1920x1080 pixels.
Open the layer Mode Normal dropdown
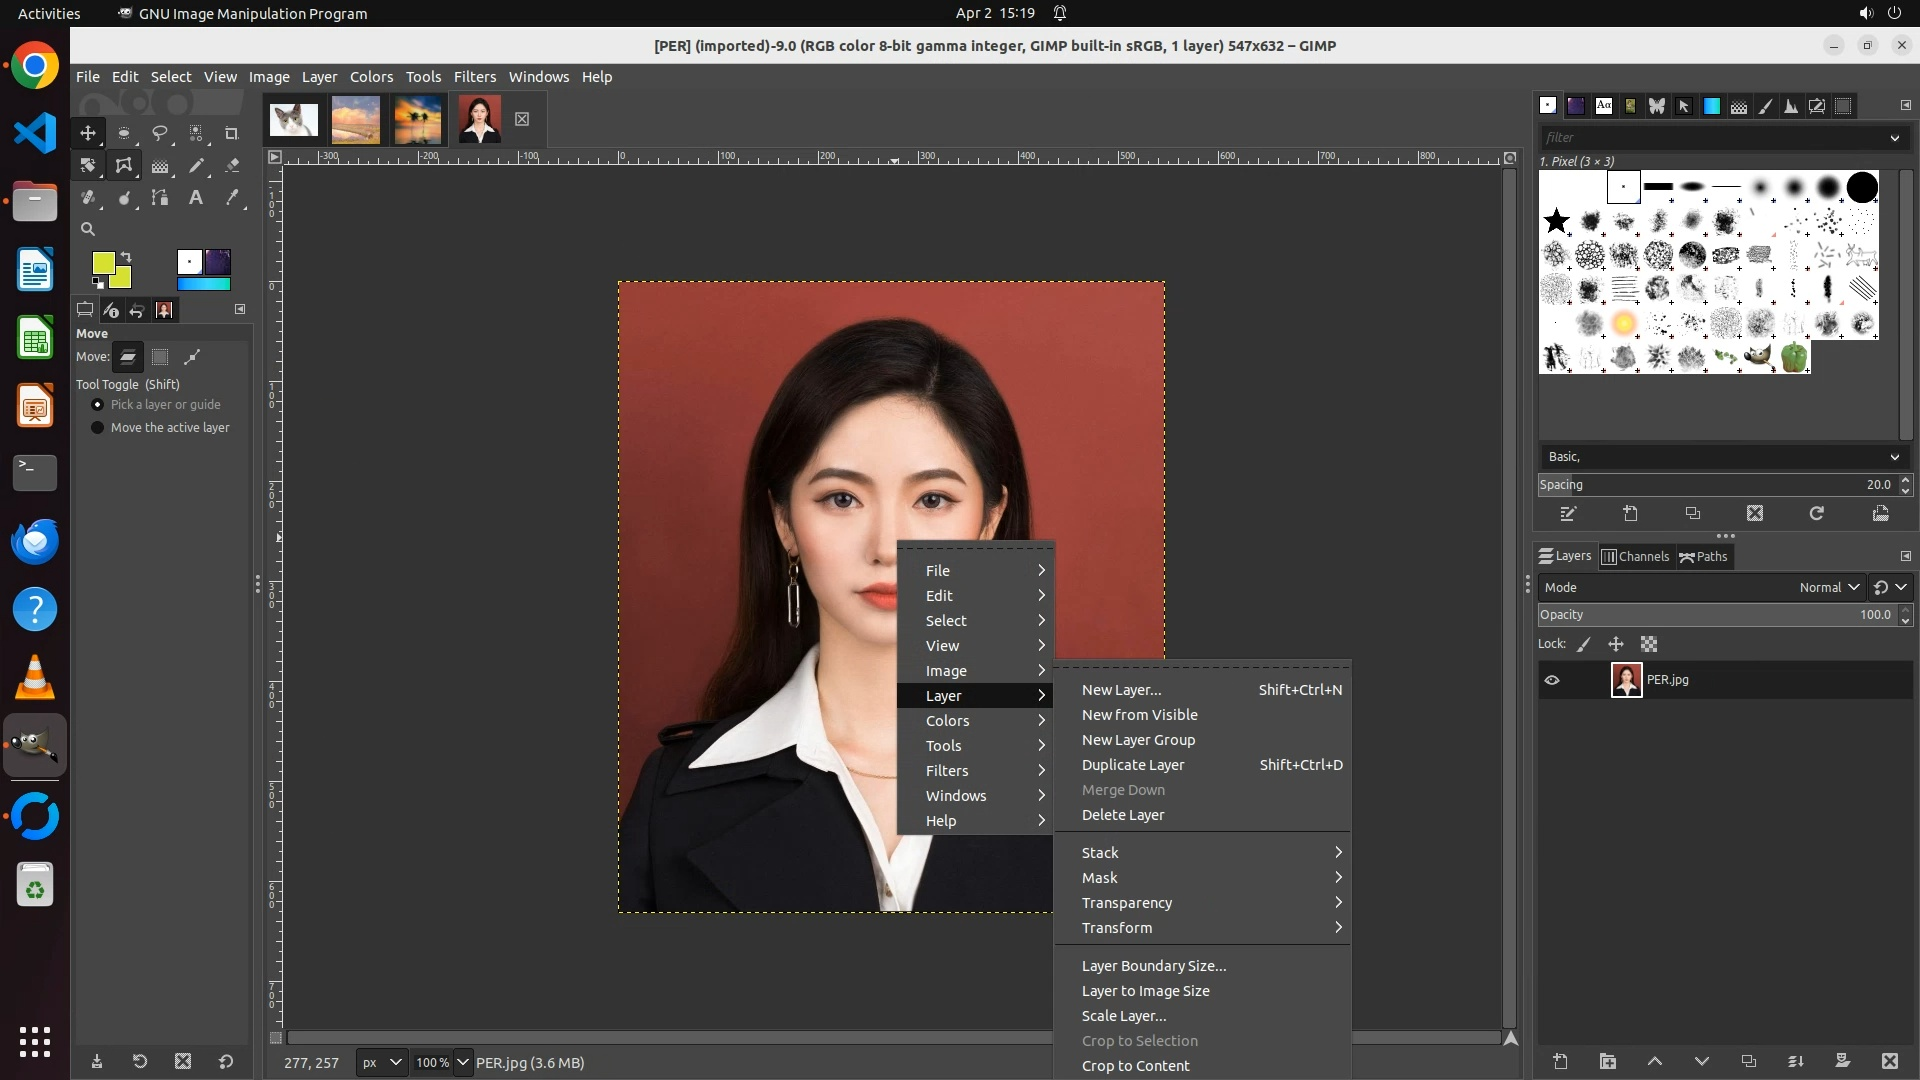pos(1829,588)
